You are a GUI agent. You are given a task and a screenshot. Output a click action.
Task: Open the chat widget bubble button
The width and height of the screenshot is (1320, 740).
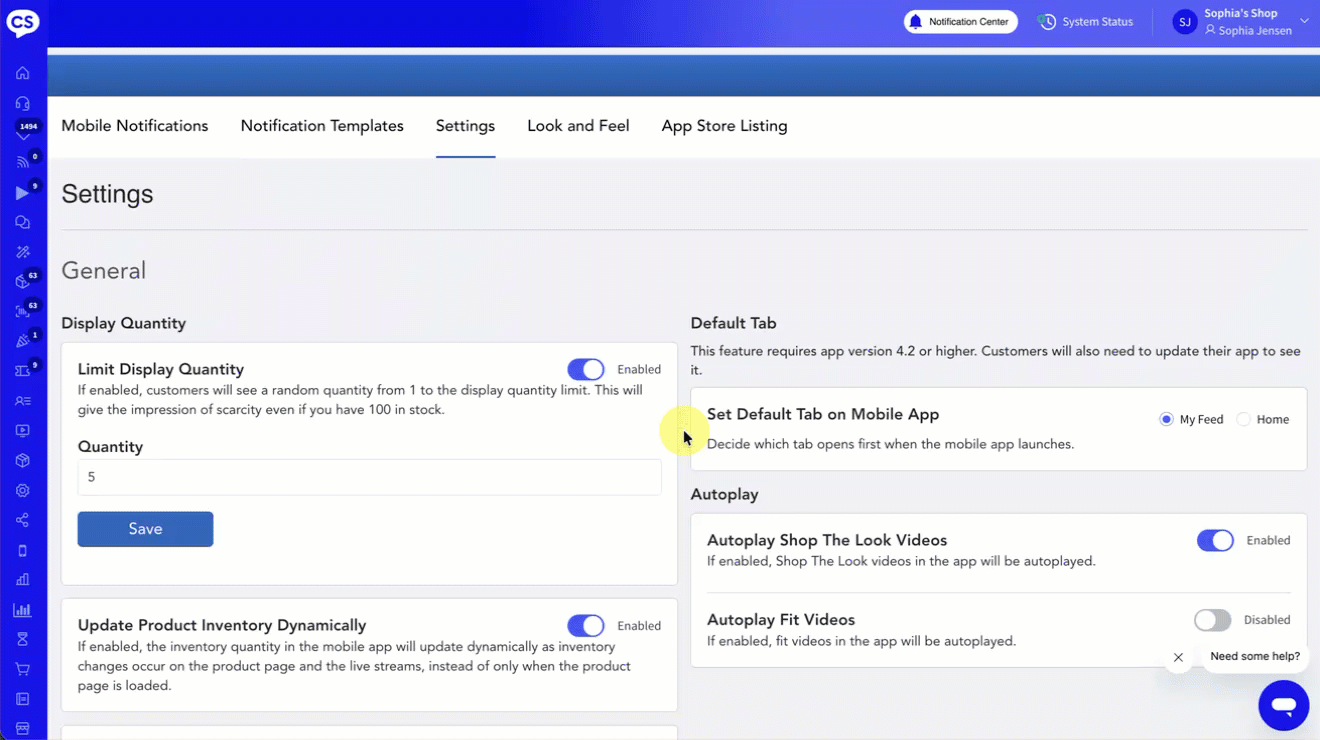click(1283, 705)
